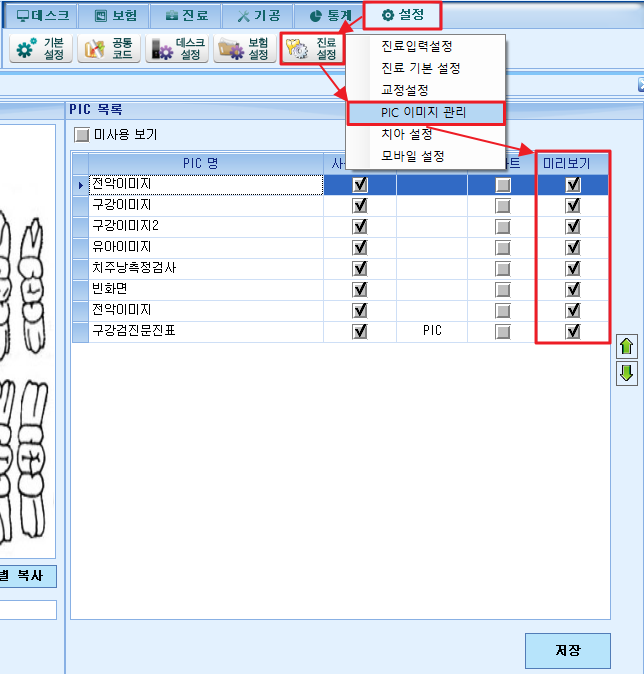Open the 보험설정 toolbar icon
644x674 pixels.
coord(245,49)
